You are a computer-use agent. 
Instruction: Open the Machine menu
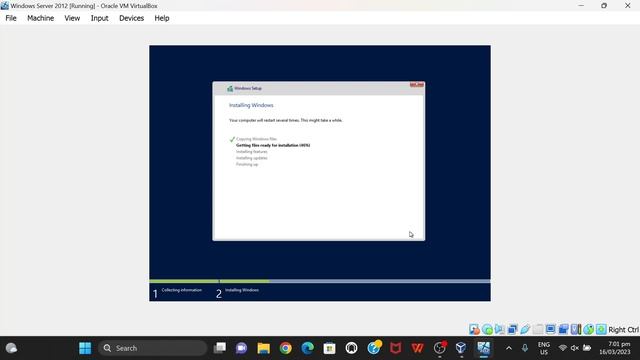[x=40, y=18]
